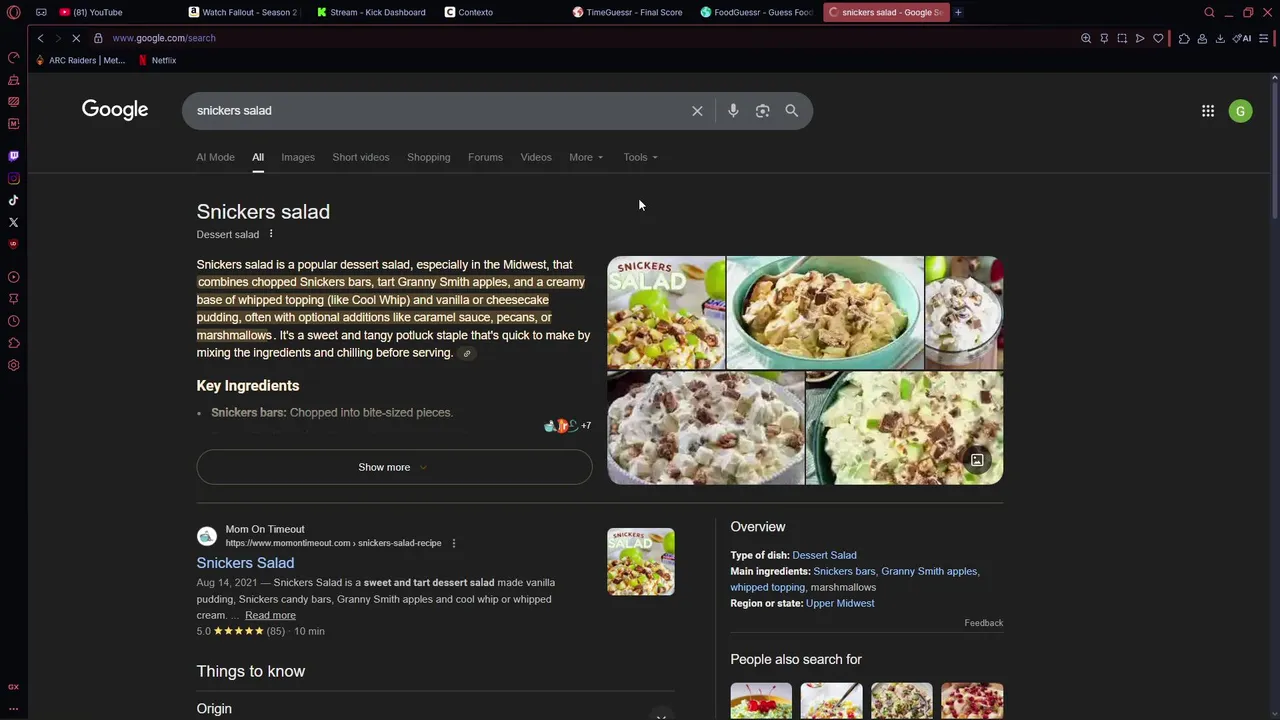Click the site lock icon in address bar
The height and width of the screenshot is (720, 1280).
click(x=98, y=38)
